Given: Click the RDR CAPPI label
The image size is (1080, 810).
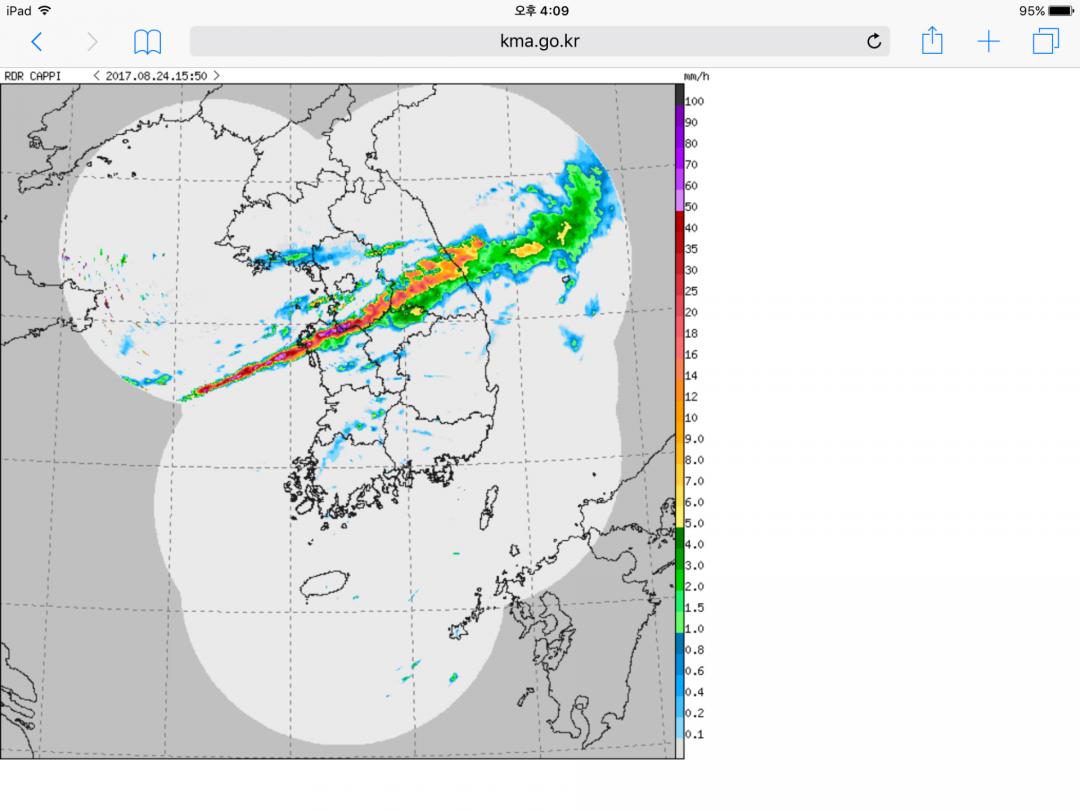Looking at the screenshot, I should [x=36, y=75].
